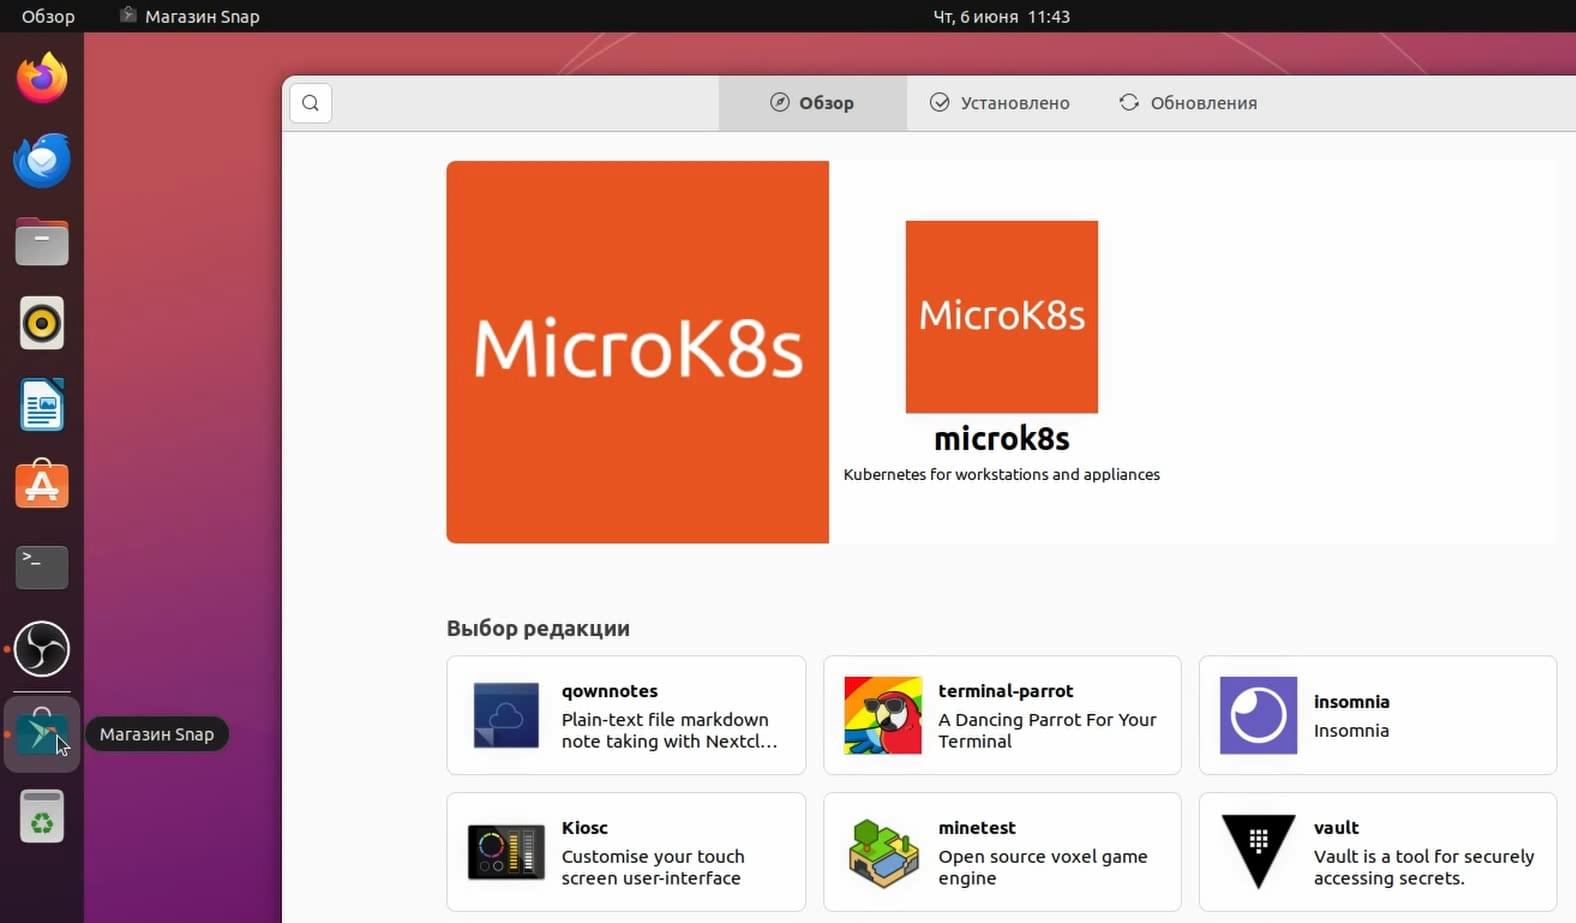Image resolution: width=1576 pixels, height=923 pixels.
Task: Open the minetest app card
Action: click(1002, 852)
